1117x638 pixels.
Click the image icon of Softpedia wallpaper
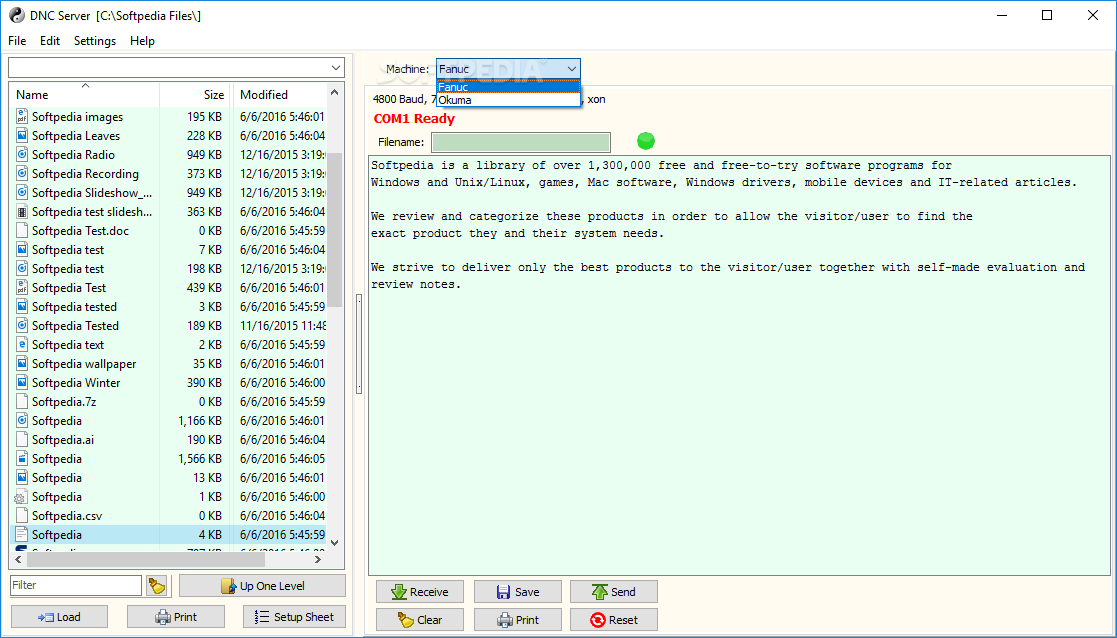pos(21,364)
